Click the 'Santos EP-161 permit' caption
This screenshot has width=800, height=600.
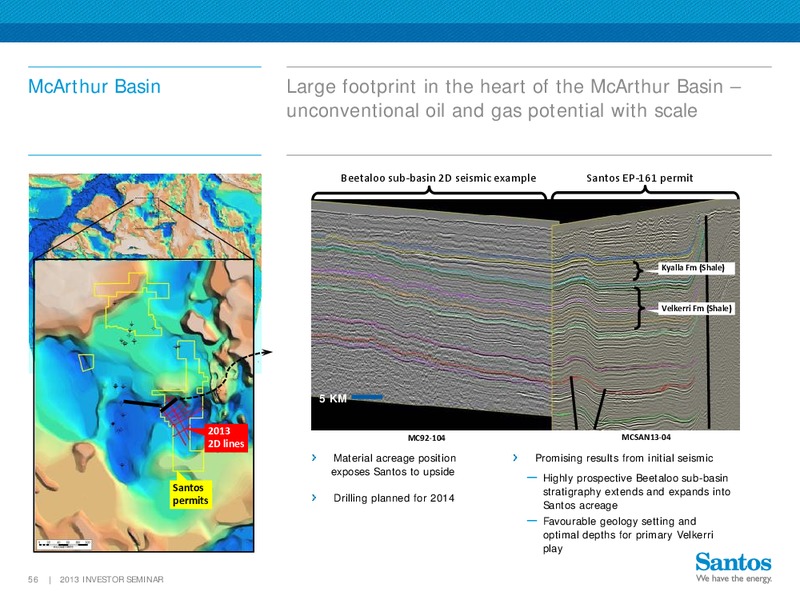click(639, 178)
